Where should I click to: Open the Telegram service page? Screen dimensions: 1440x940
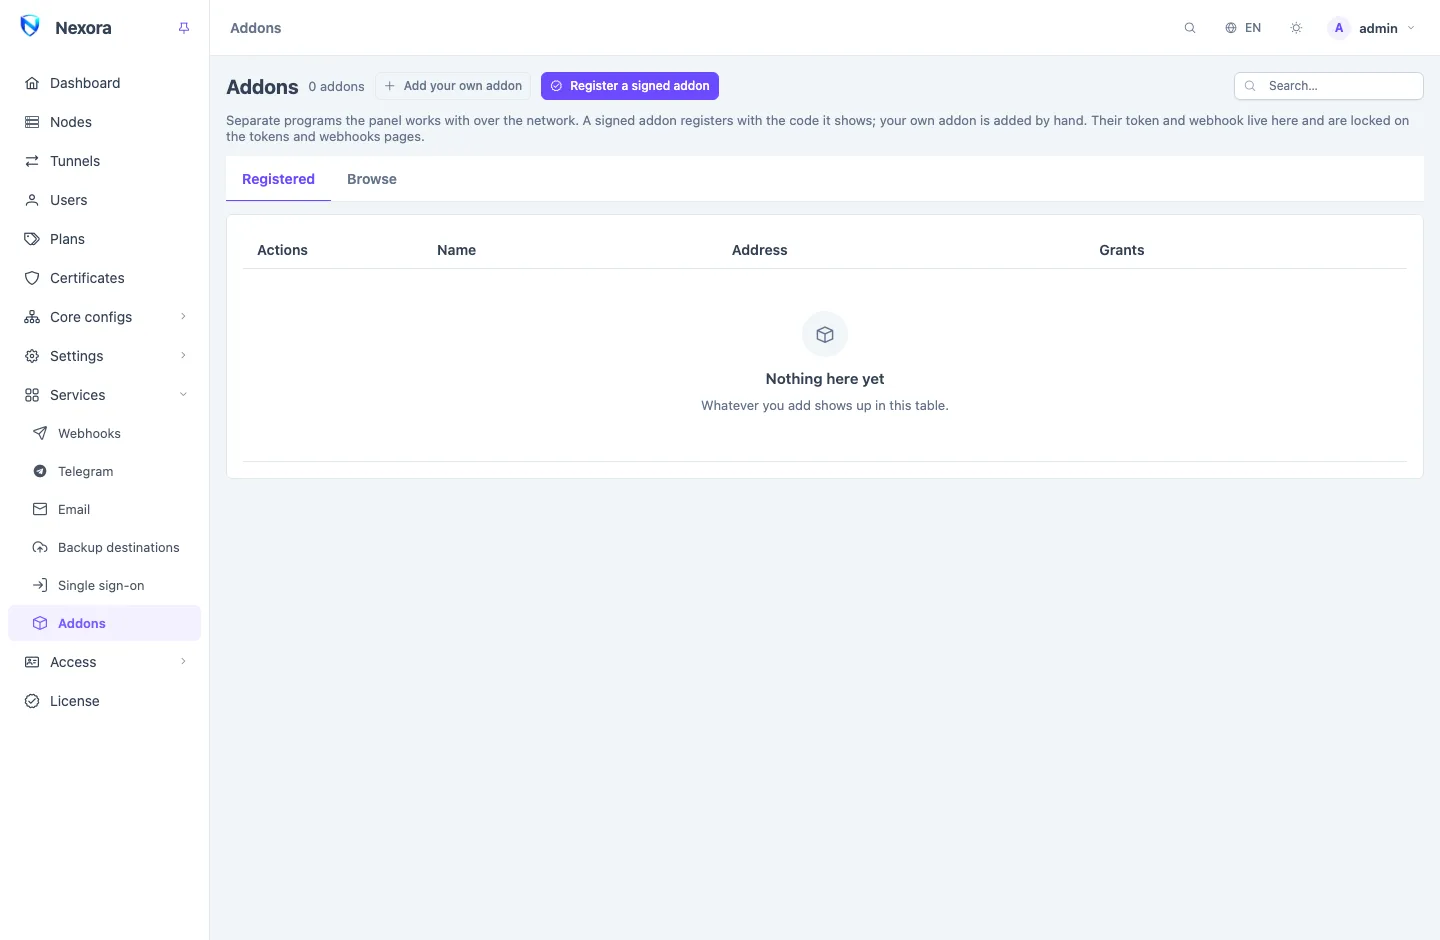(x=104, y=471)
